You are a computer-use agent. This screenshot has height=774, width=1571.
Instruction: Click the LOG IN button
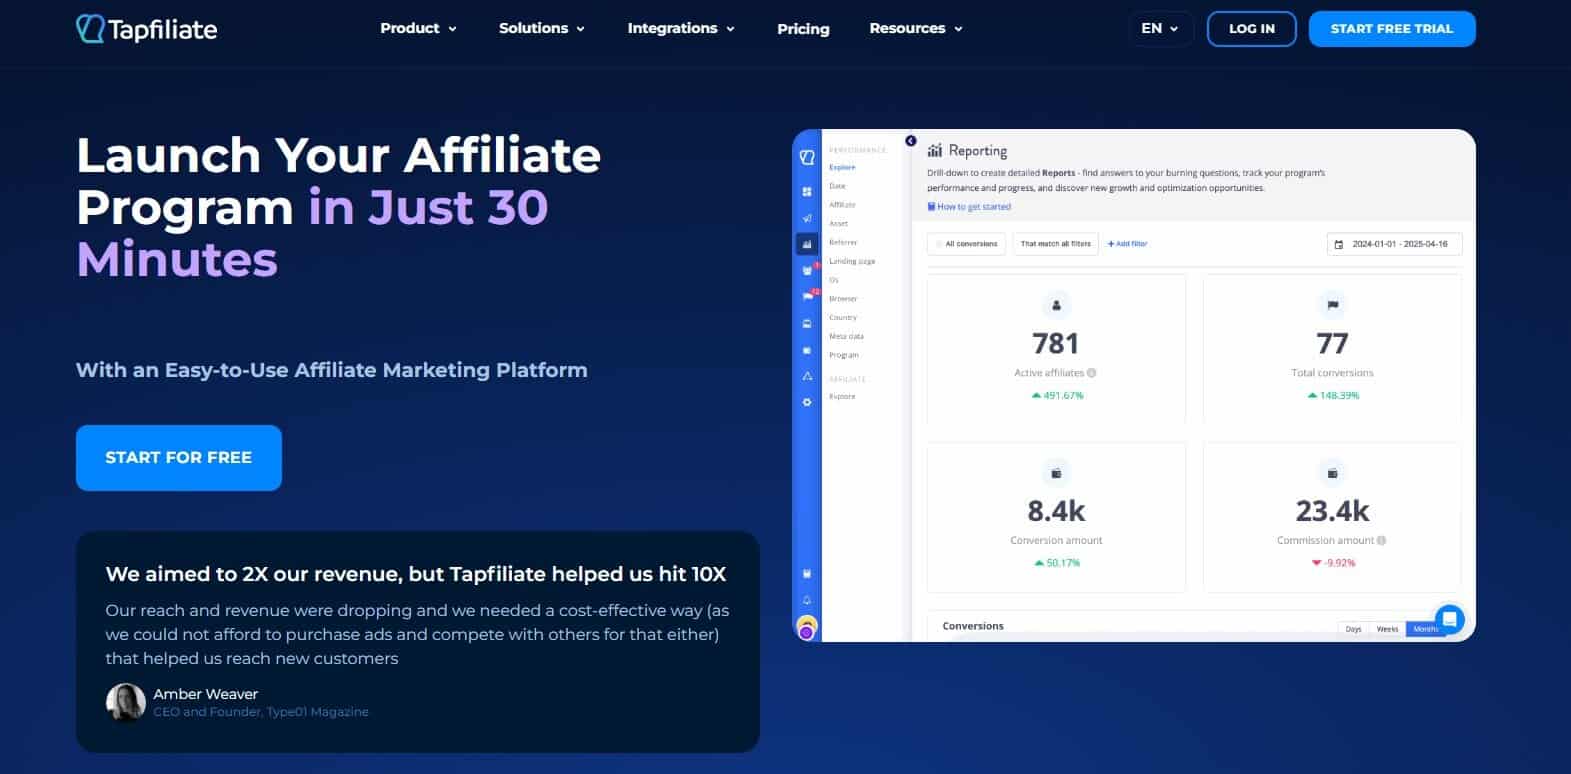[x=1251, y=28]
